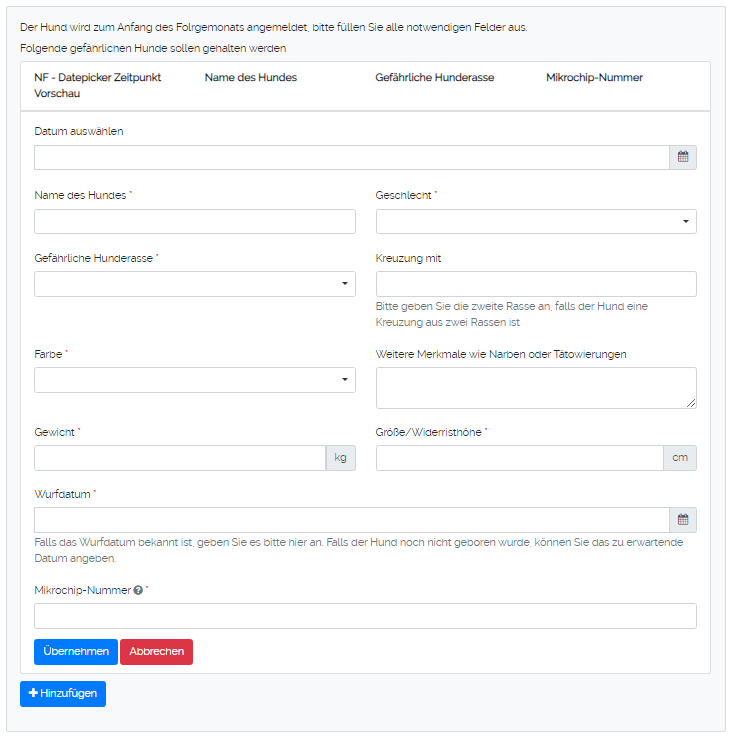
Task: Focus the Name des Hundes input
Action: pyautogui.click(x=195, y=221)
